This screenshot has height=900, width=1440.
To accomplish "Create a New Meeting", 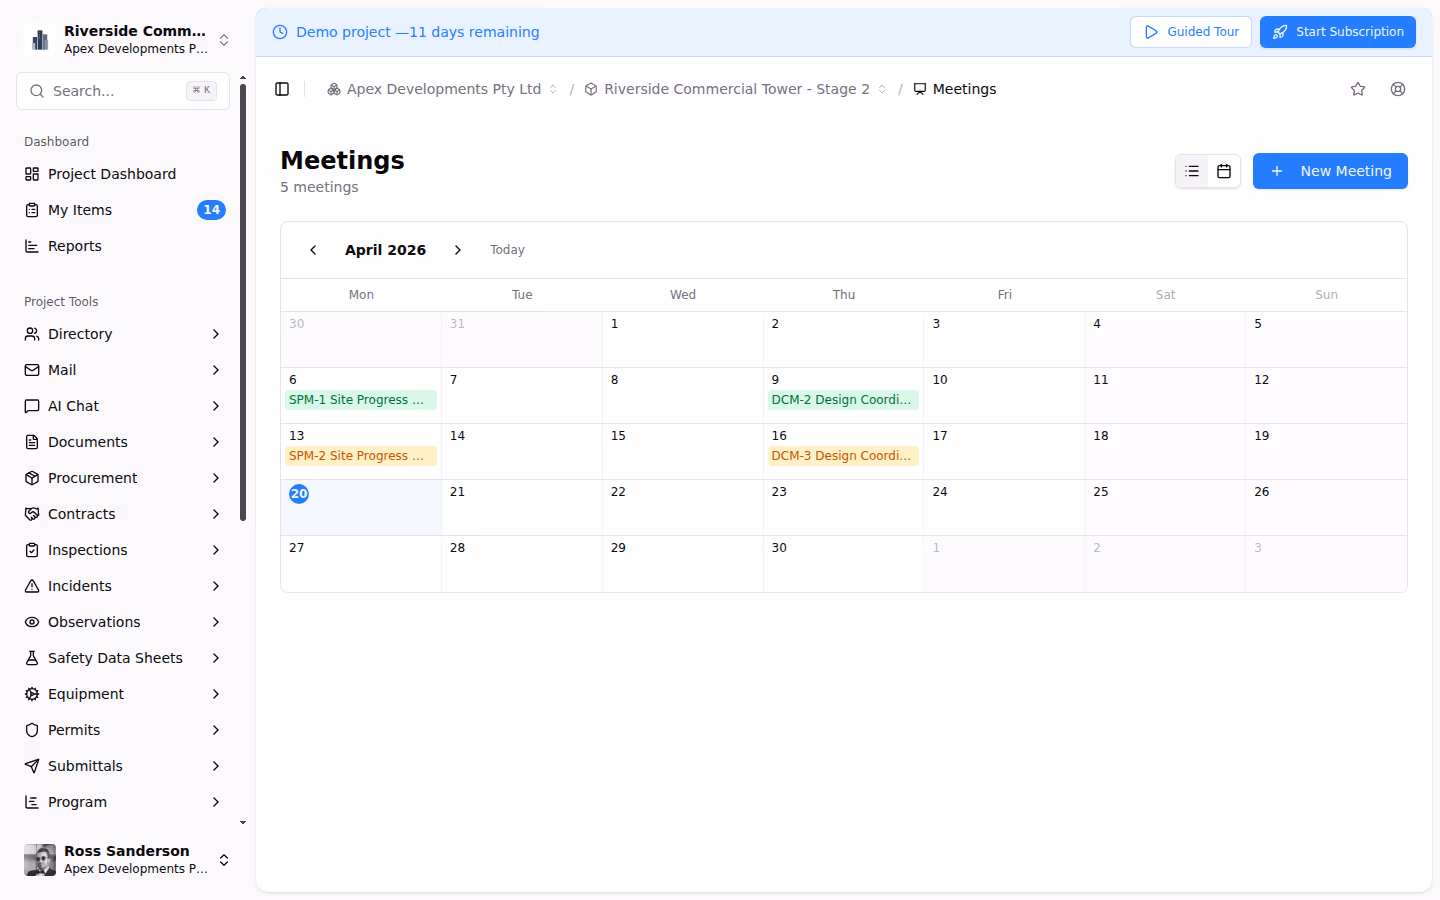I will 1330,171.
